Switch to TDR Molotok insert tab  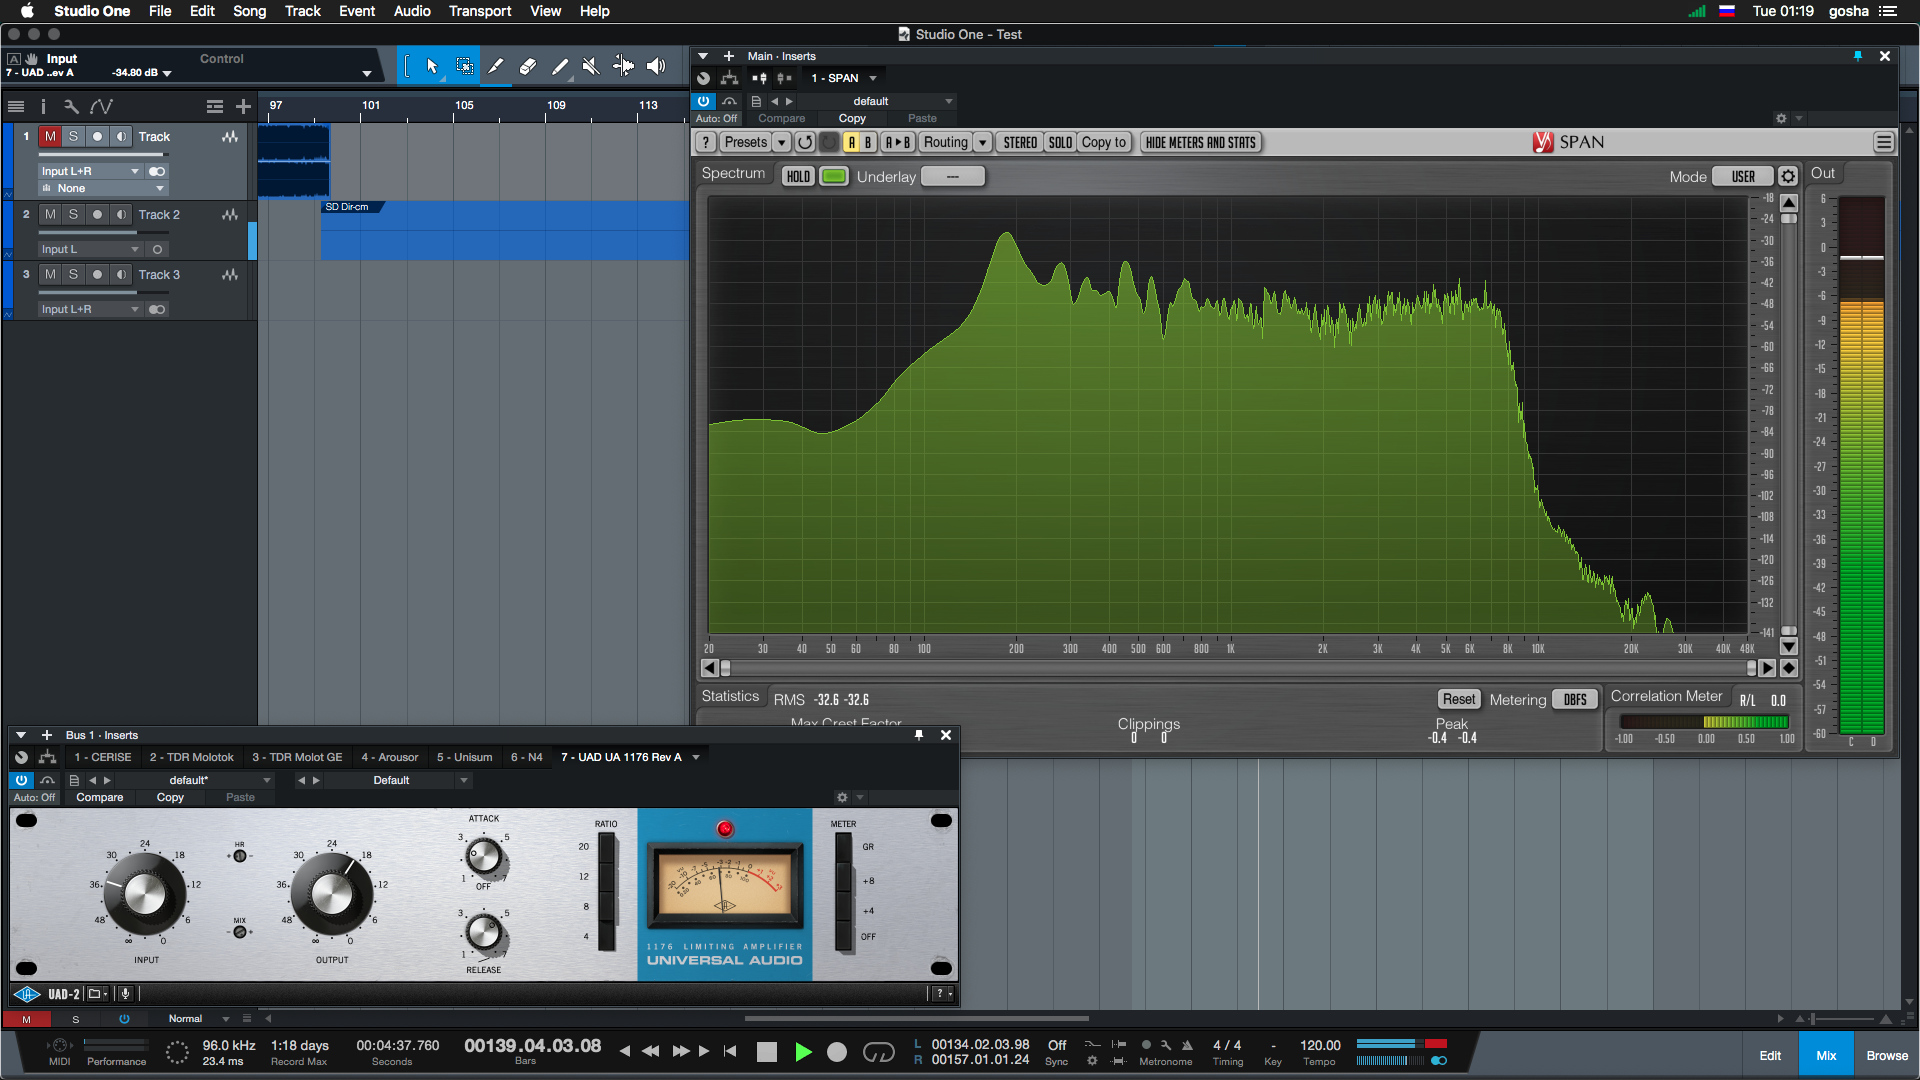pos(191,758)
